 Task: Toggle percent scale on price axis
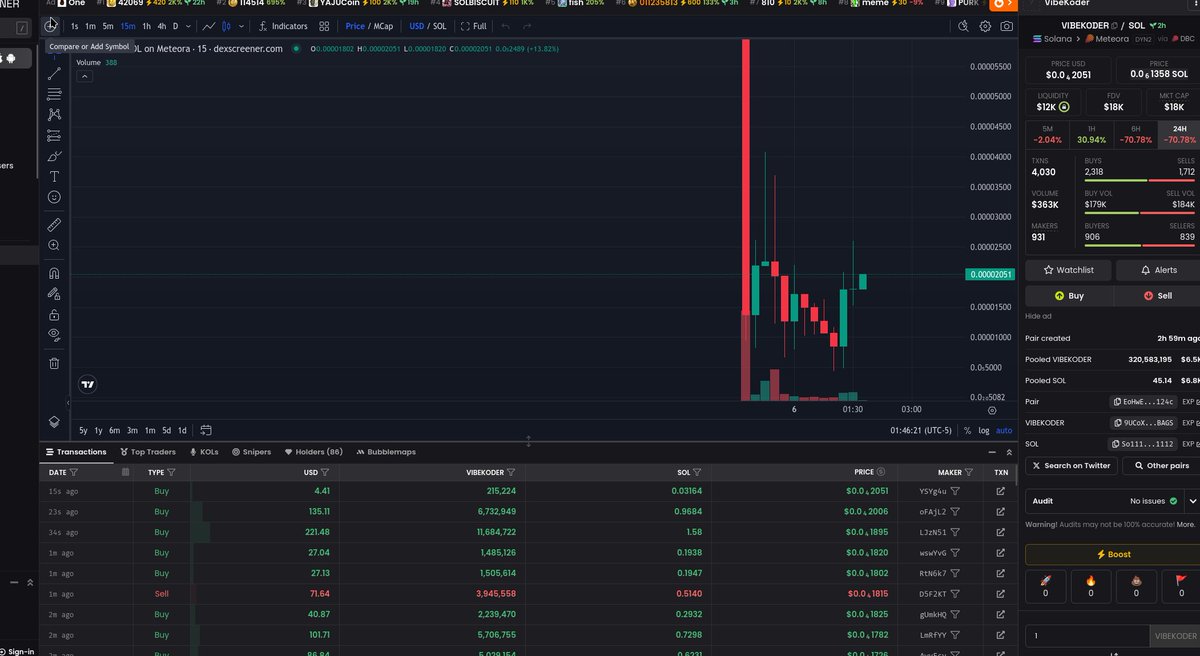coord(967,431)
